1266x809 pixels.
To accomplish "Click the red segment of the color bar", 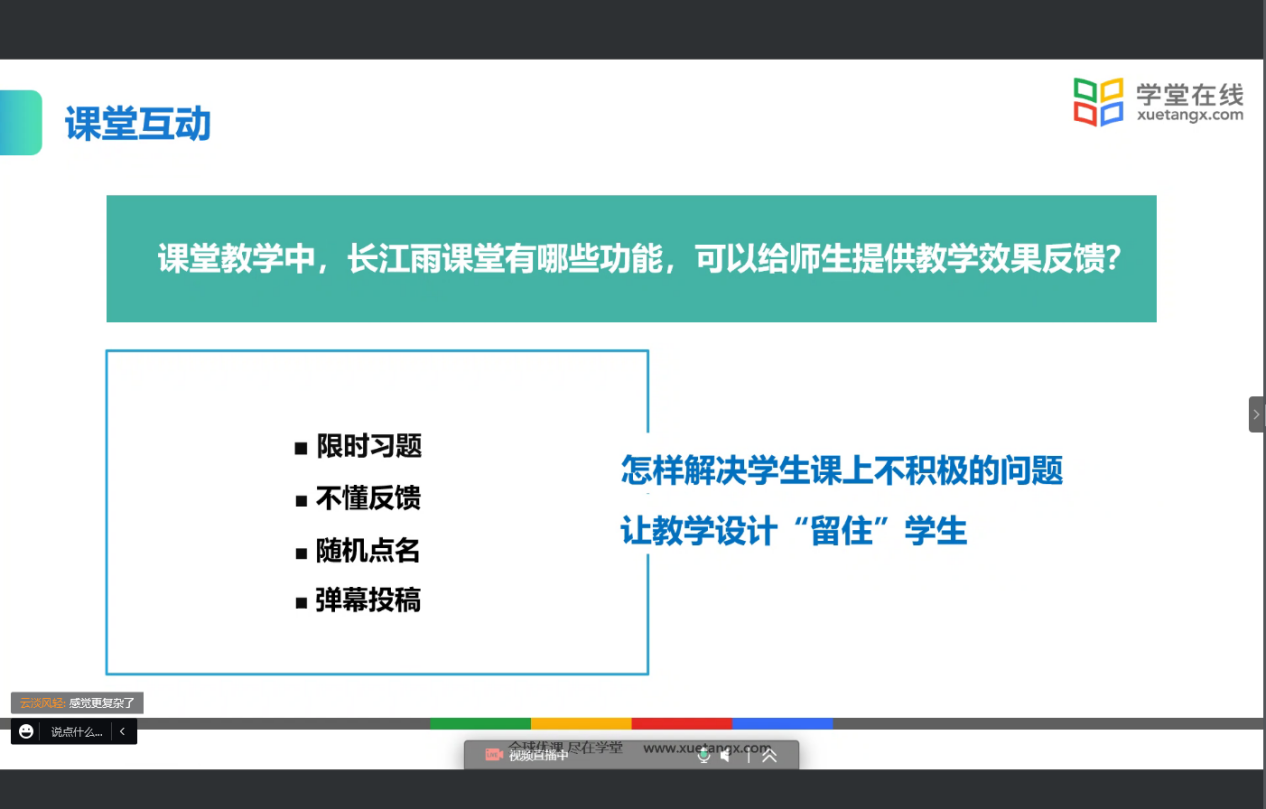I will pos(681,723).
